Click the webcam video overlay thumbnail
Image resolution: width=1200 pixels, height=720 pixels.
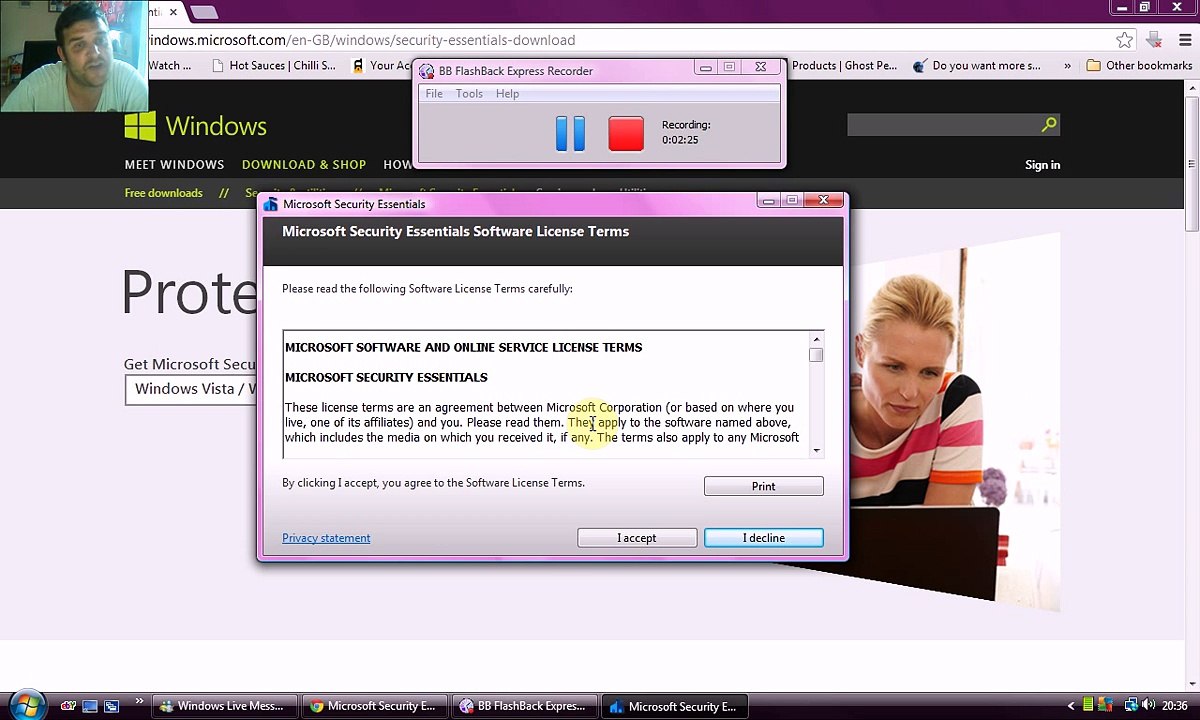pyautogui.click(x=74, y=55)
